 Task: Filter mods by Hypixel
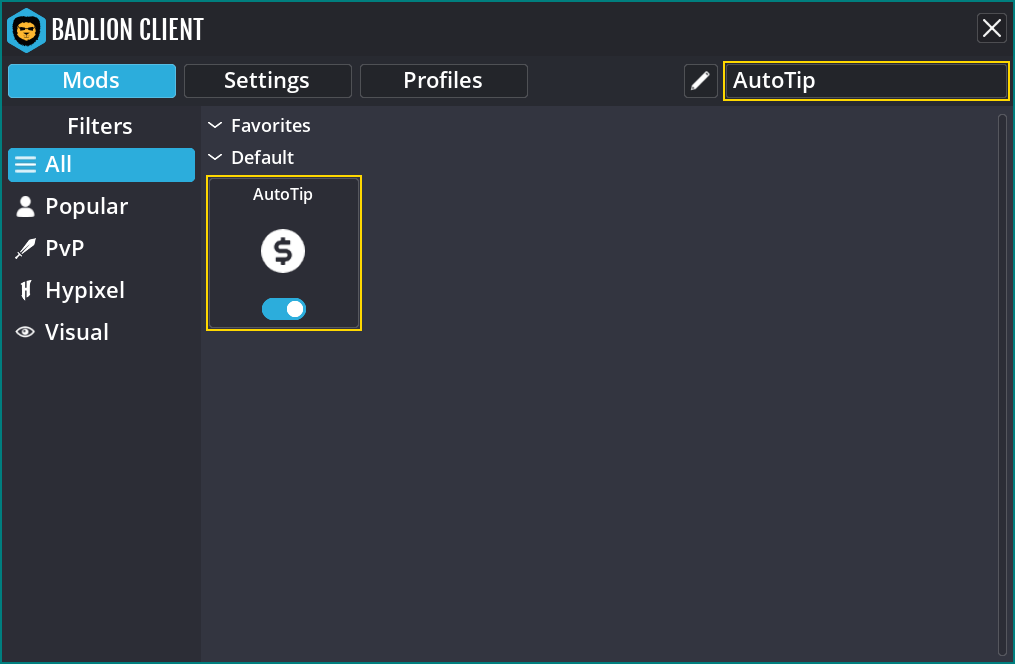[x=101, y=291]
